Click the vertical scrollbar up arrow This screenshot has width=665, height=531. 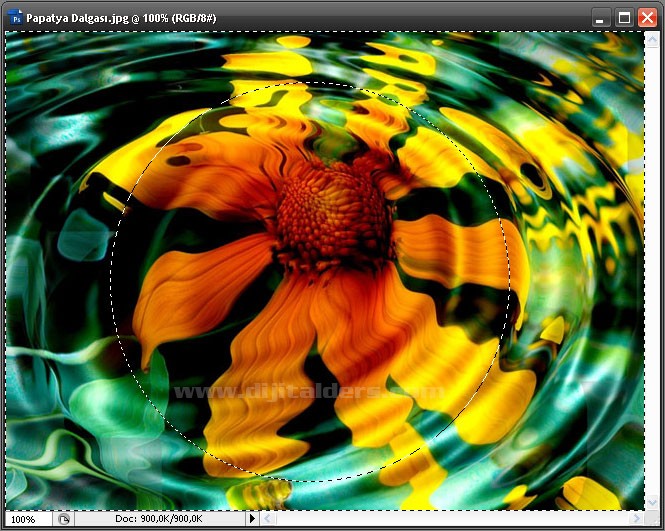[x=652, y=40]
